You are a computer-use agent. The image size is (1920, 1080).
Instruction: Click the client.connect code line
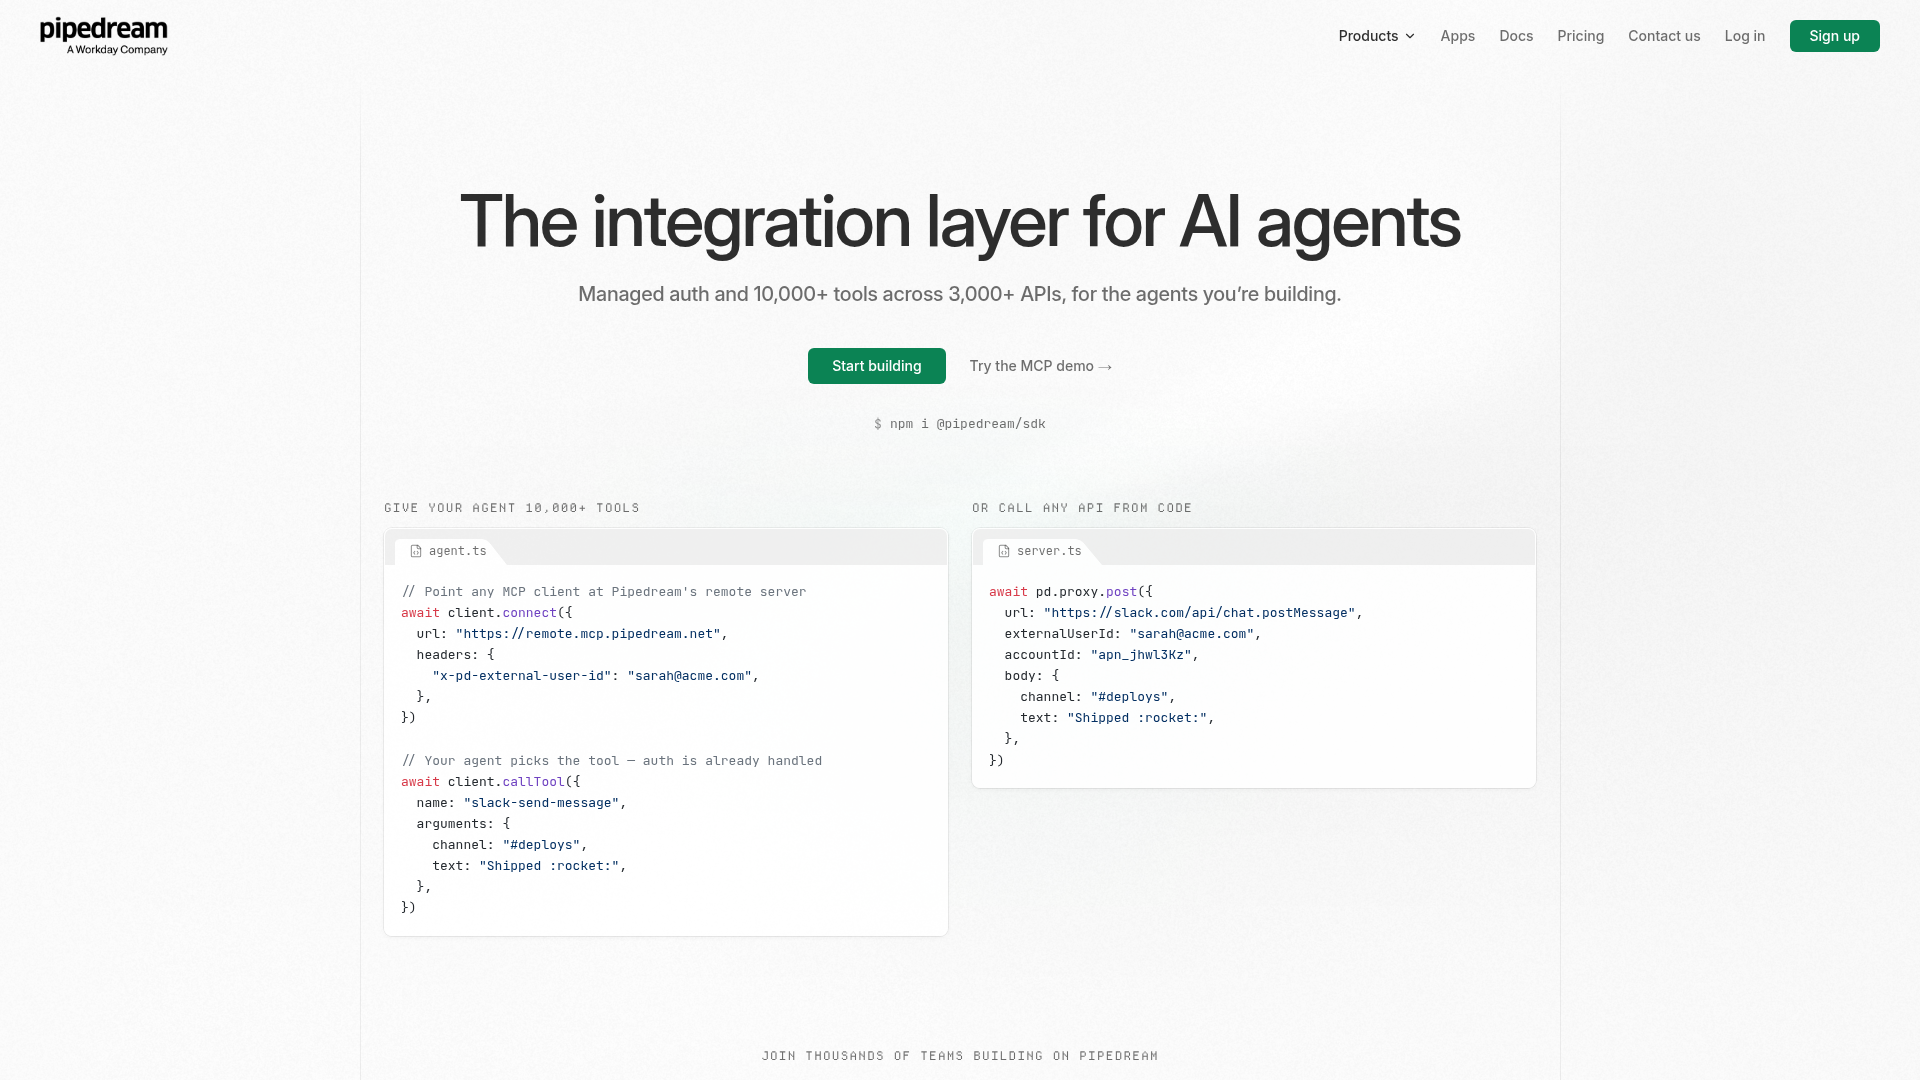(487, 613)
